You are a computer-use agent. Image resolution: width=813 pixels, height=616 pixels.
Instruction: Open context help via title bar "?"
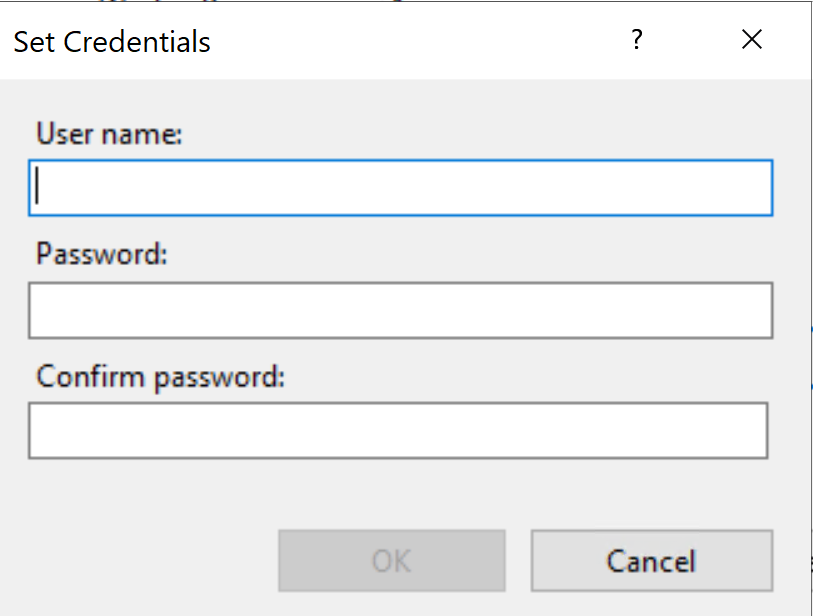point(636,40)
